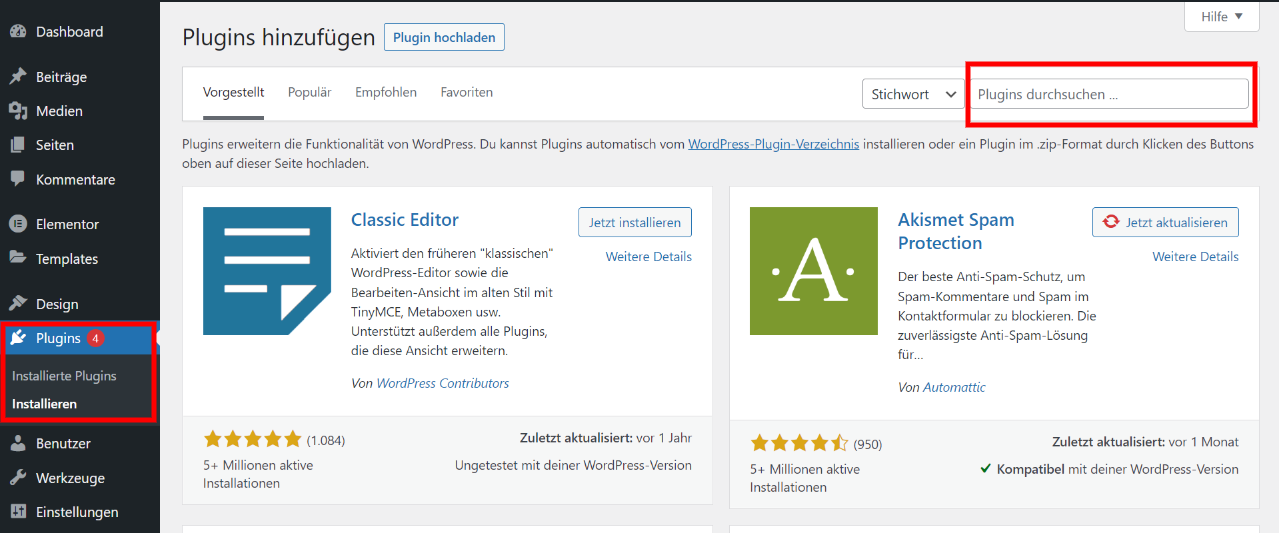Click the Elementor logo icon
Viewport: 1279px width, 533px height.
(18, 224)
